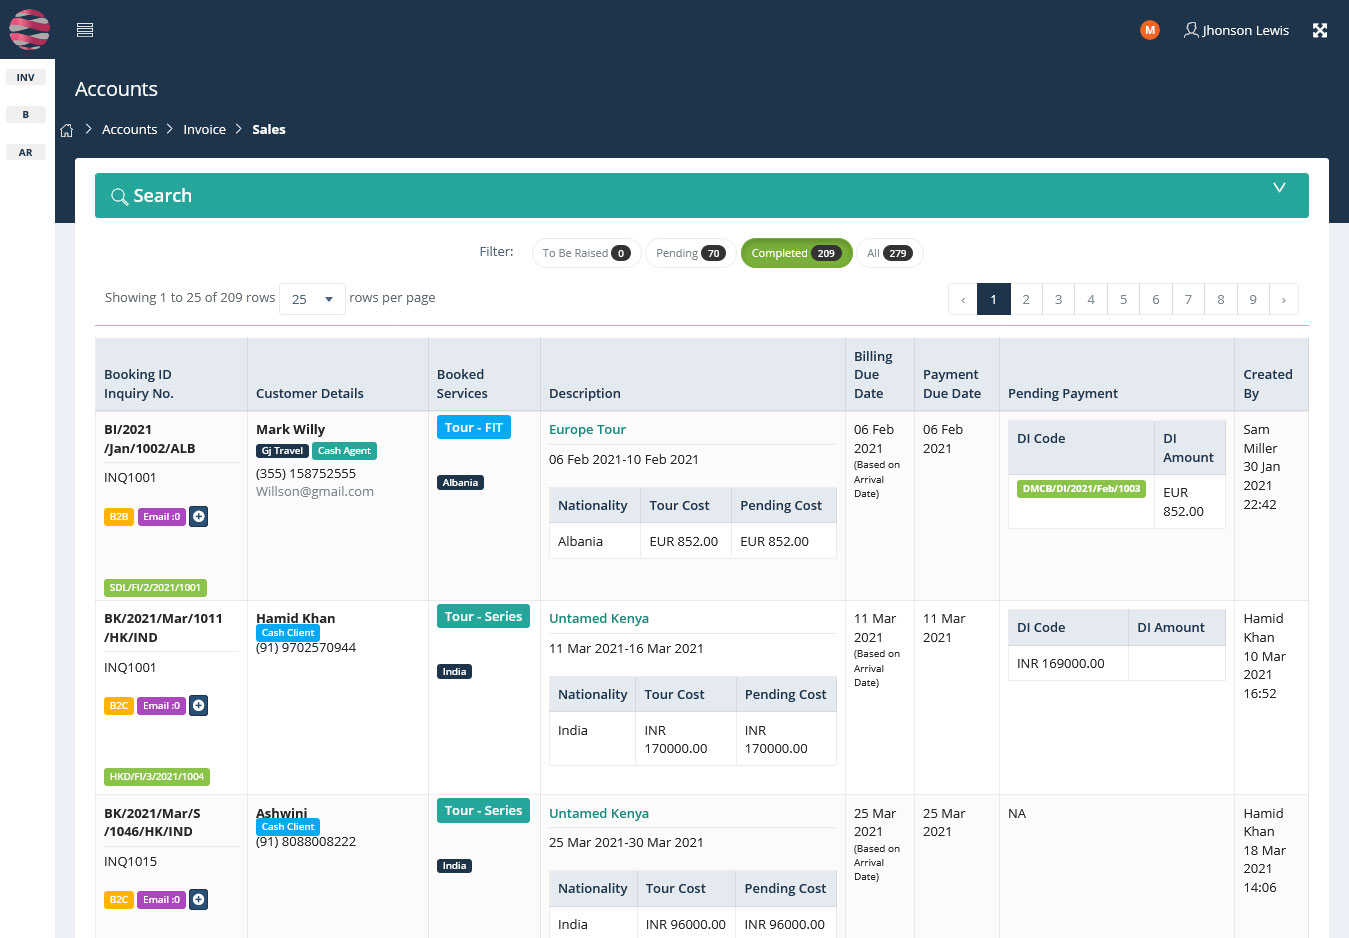
Task: Open Europe Tour description link
Action: tap(587, 430)
